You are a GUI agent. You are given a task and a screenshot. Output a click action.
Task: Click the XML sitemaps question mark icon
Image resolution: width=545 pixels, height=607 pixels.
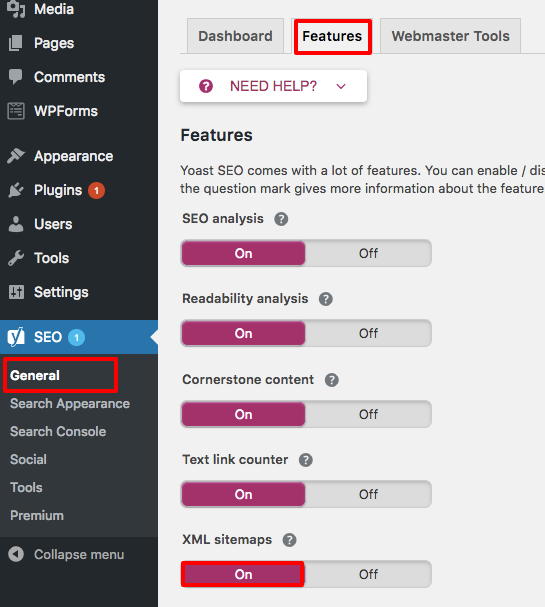[290, 540]
